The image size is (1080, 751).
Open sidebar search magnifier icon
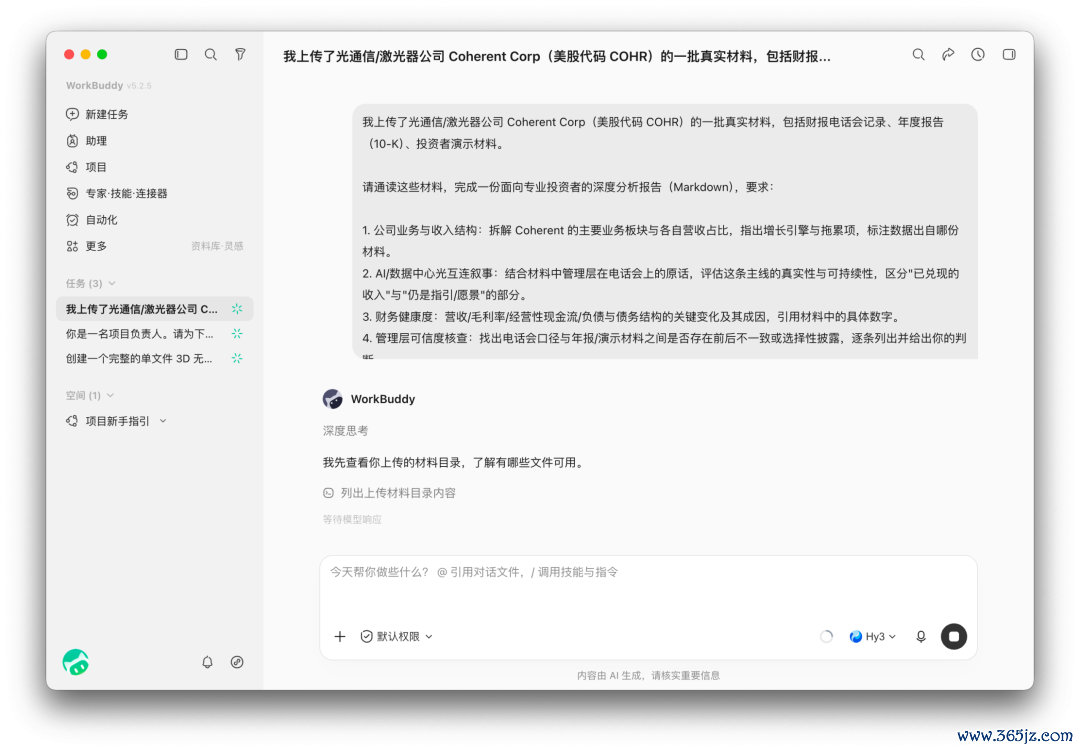211,54
